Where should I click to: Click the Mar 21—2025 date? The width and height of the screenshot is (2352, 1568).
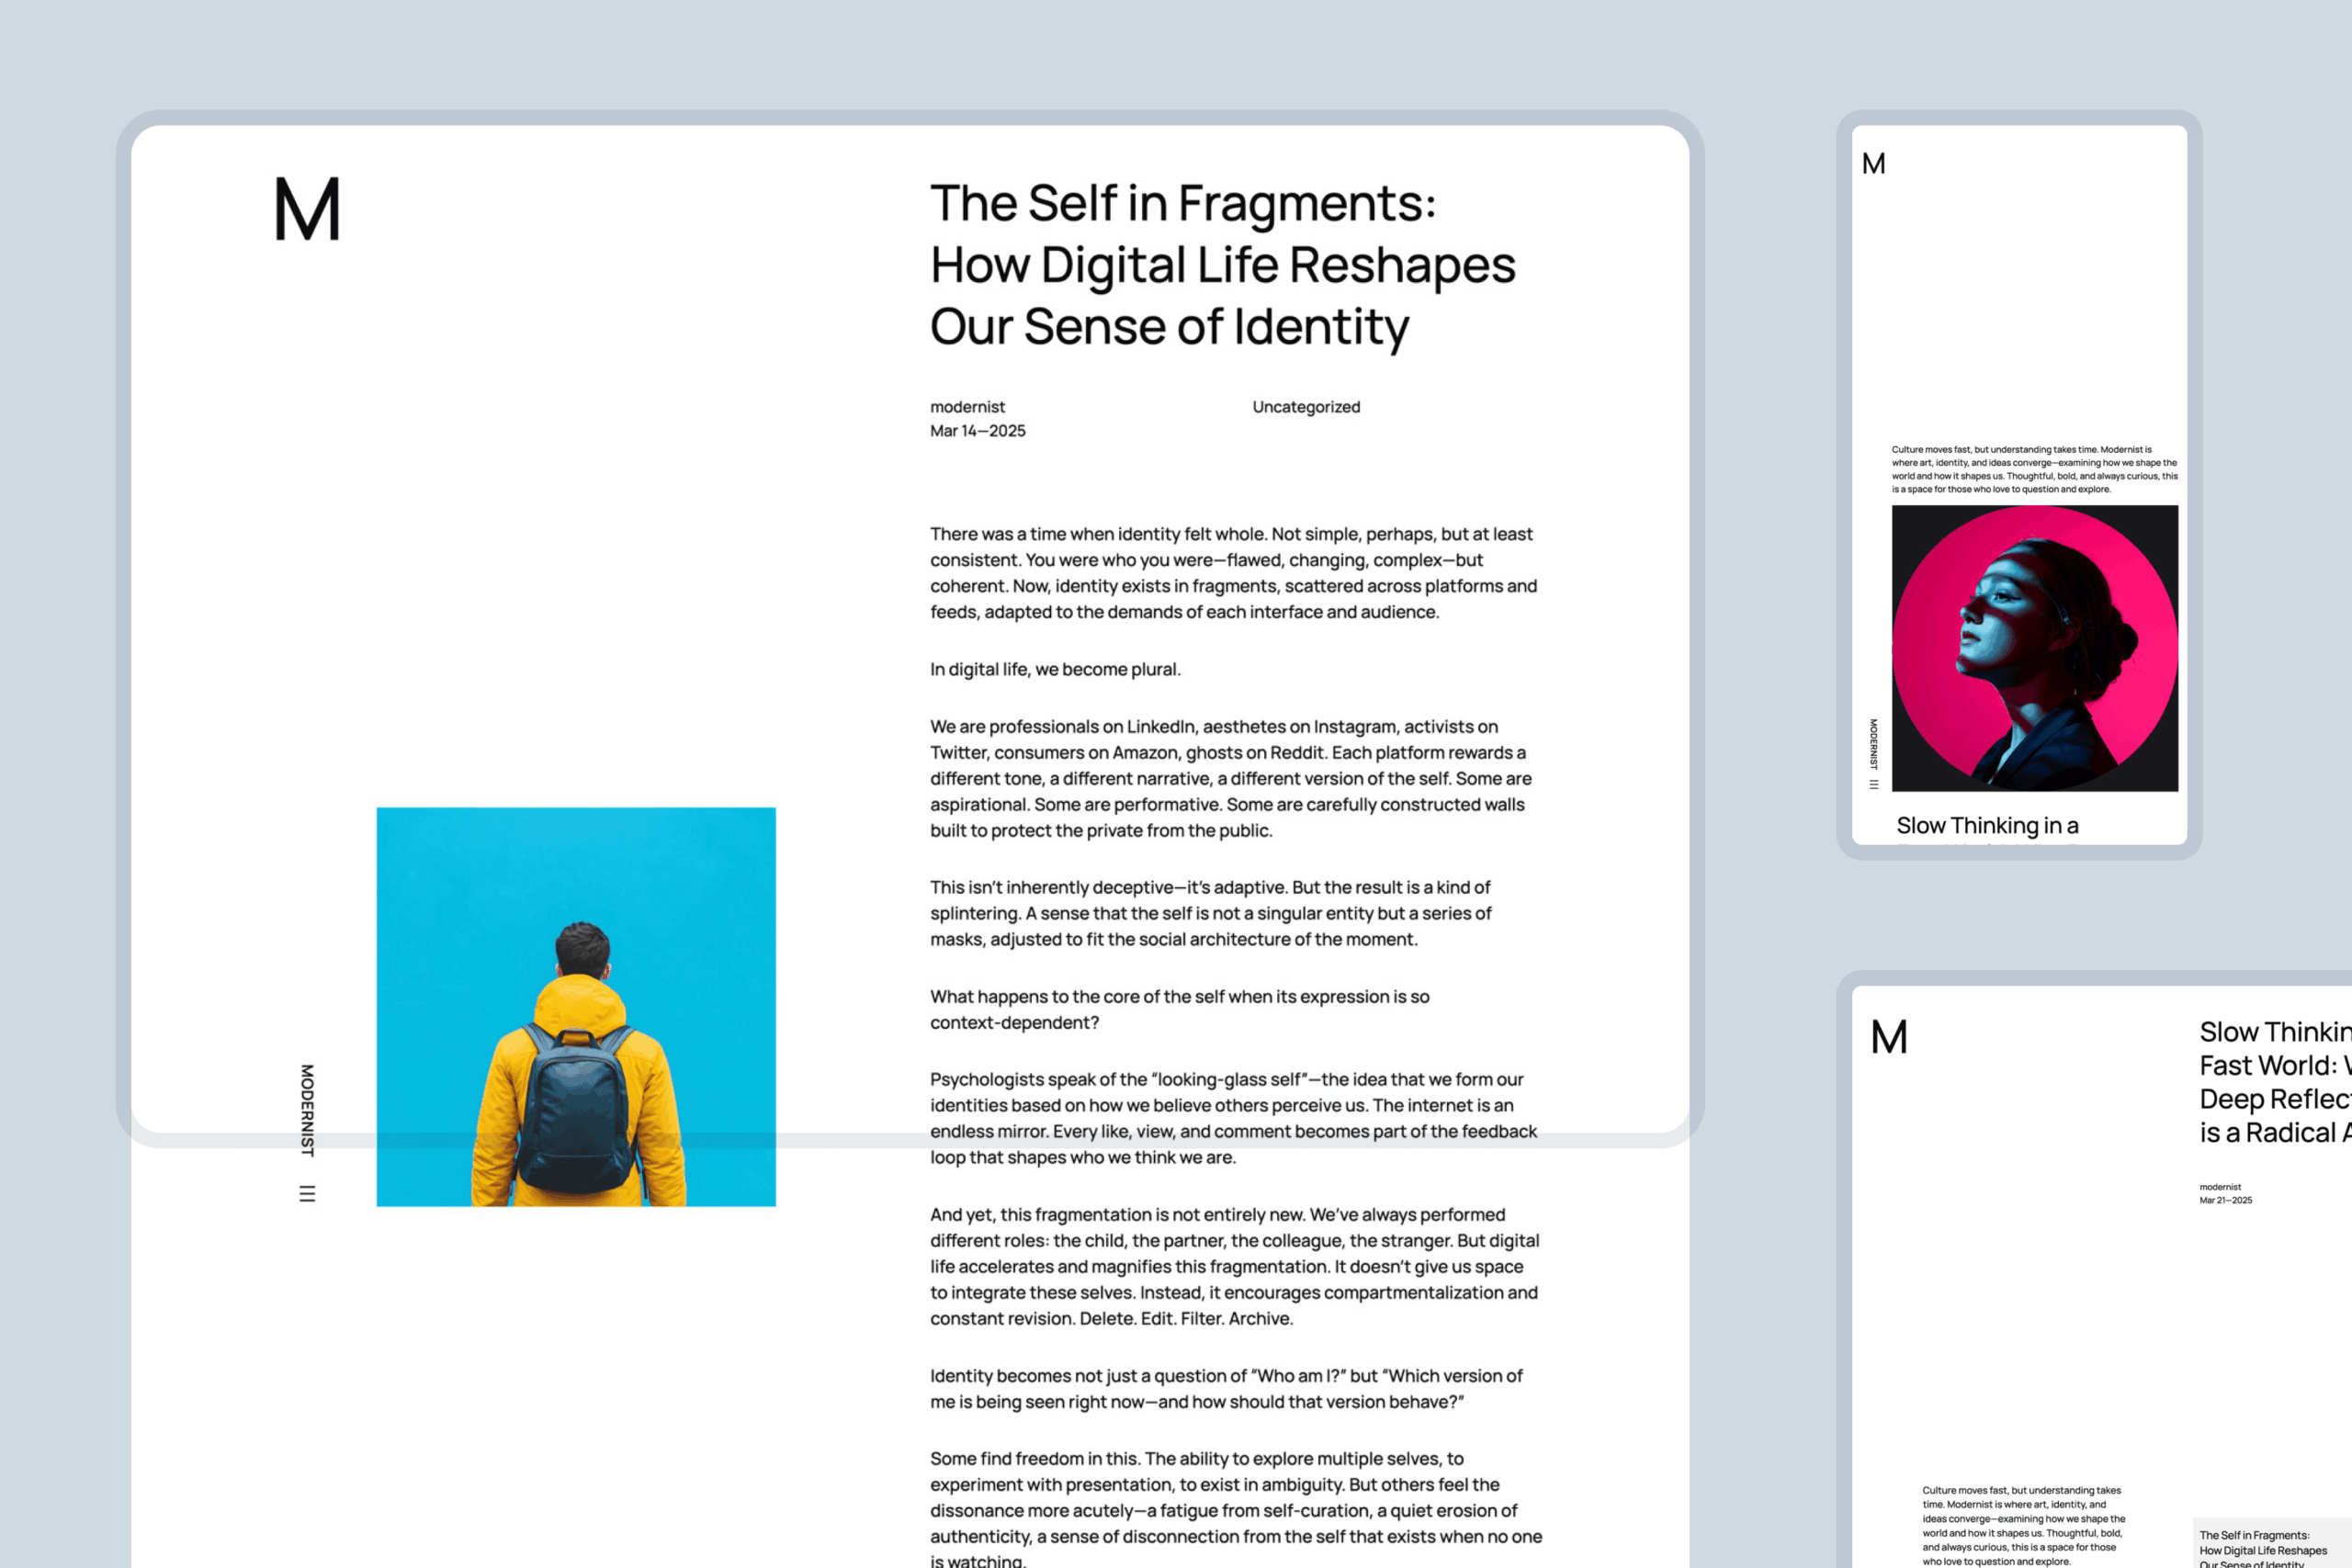[2225, 1200]
